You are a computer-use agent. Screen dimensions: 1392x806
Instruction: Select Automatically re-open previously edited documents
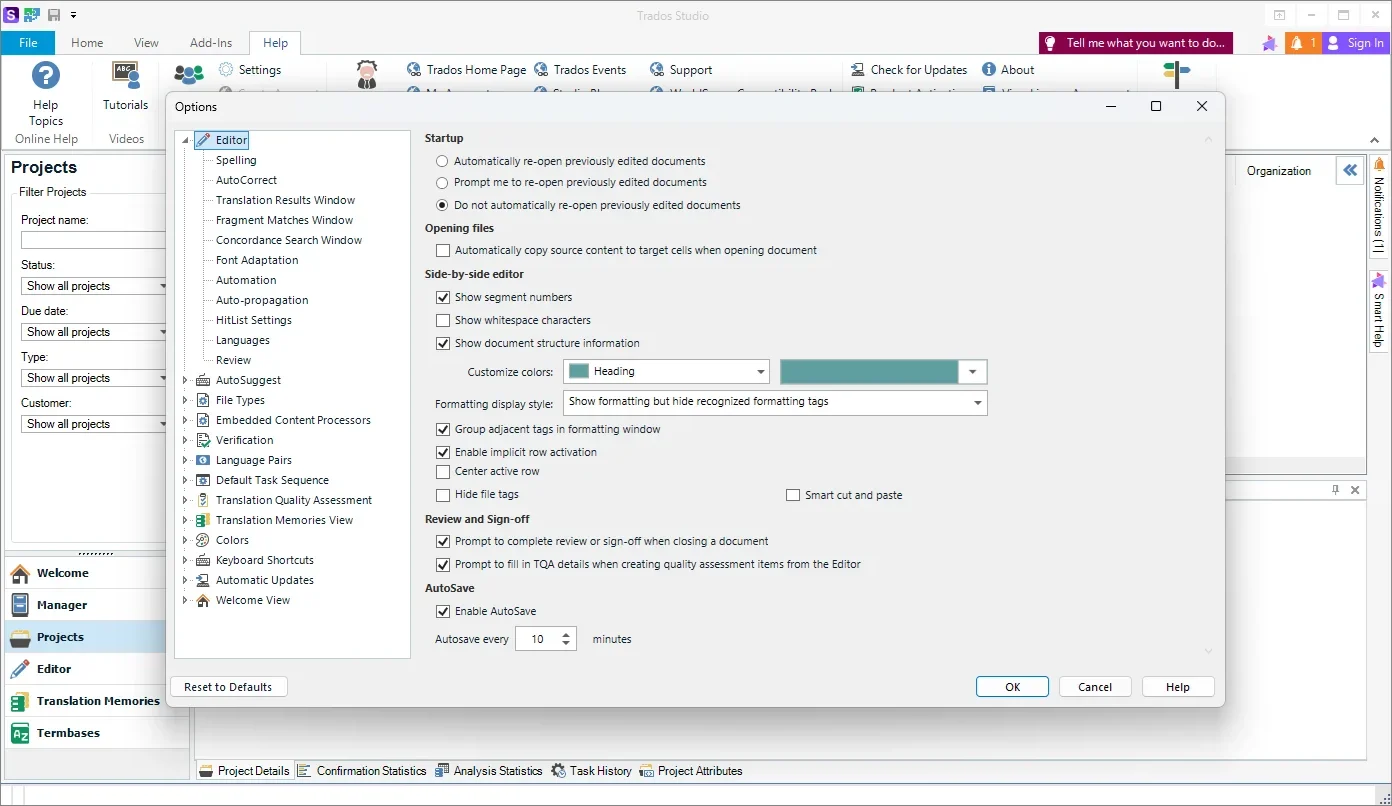443,161
